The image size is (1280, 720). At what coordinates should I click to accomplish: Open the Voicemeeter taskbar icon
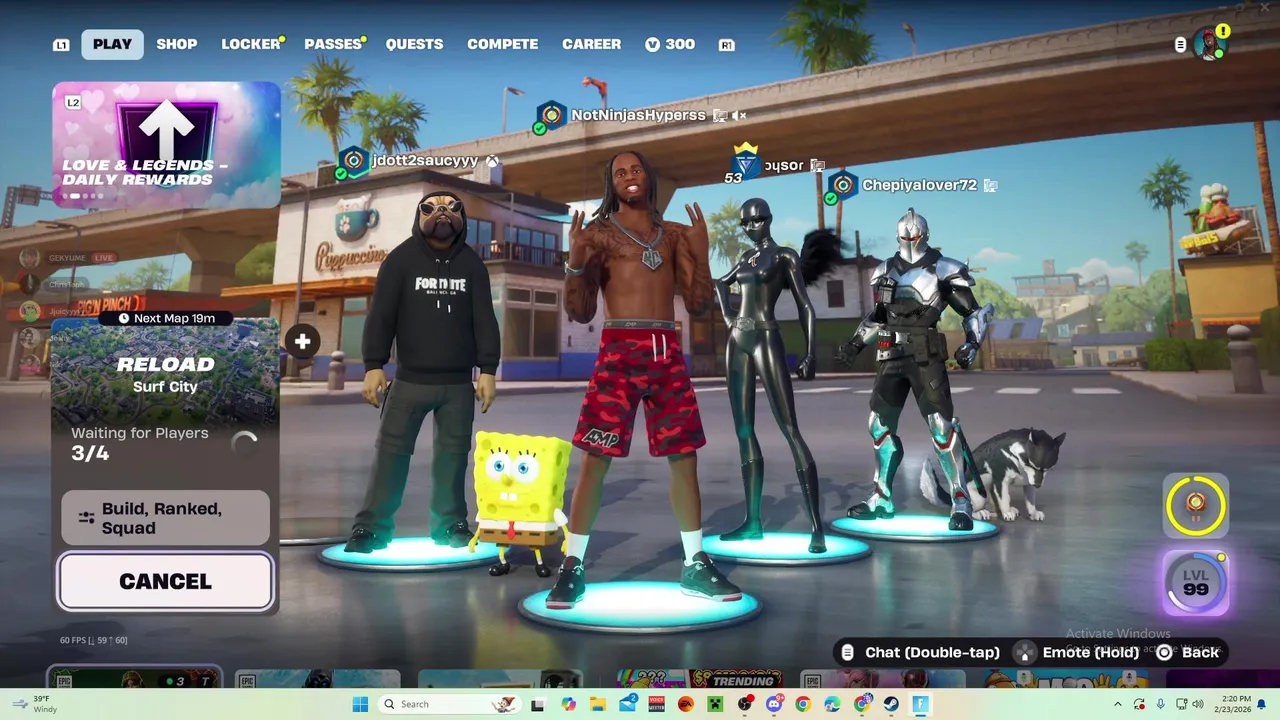click(657, 704)
